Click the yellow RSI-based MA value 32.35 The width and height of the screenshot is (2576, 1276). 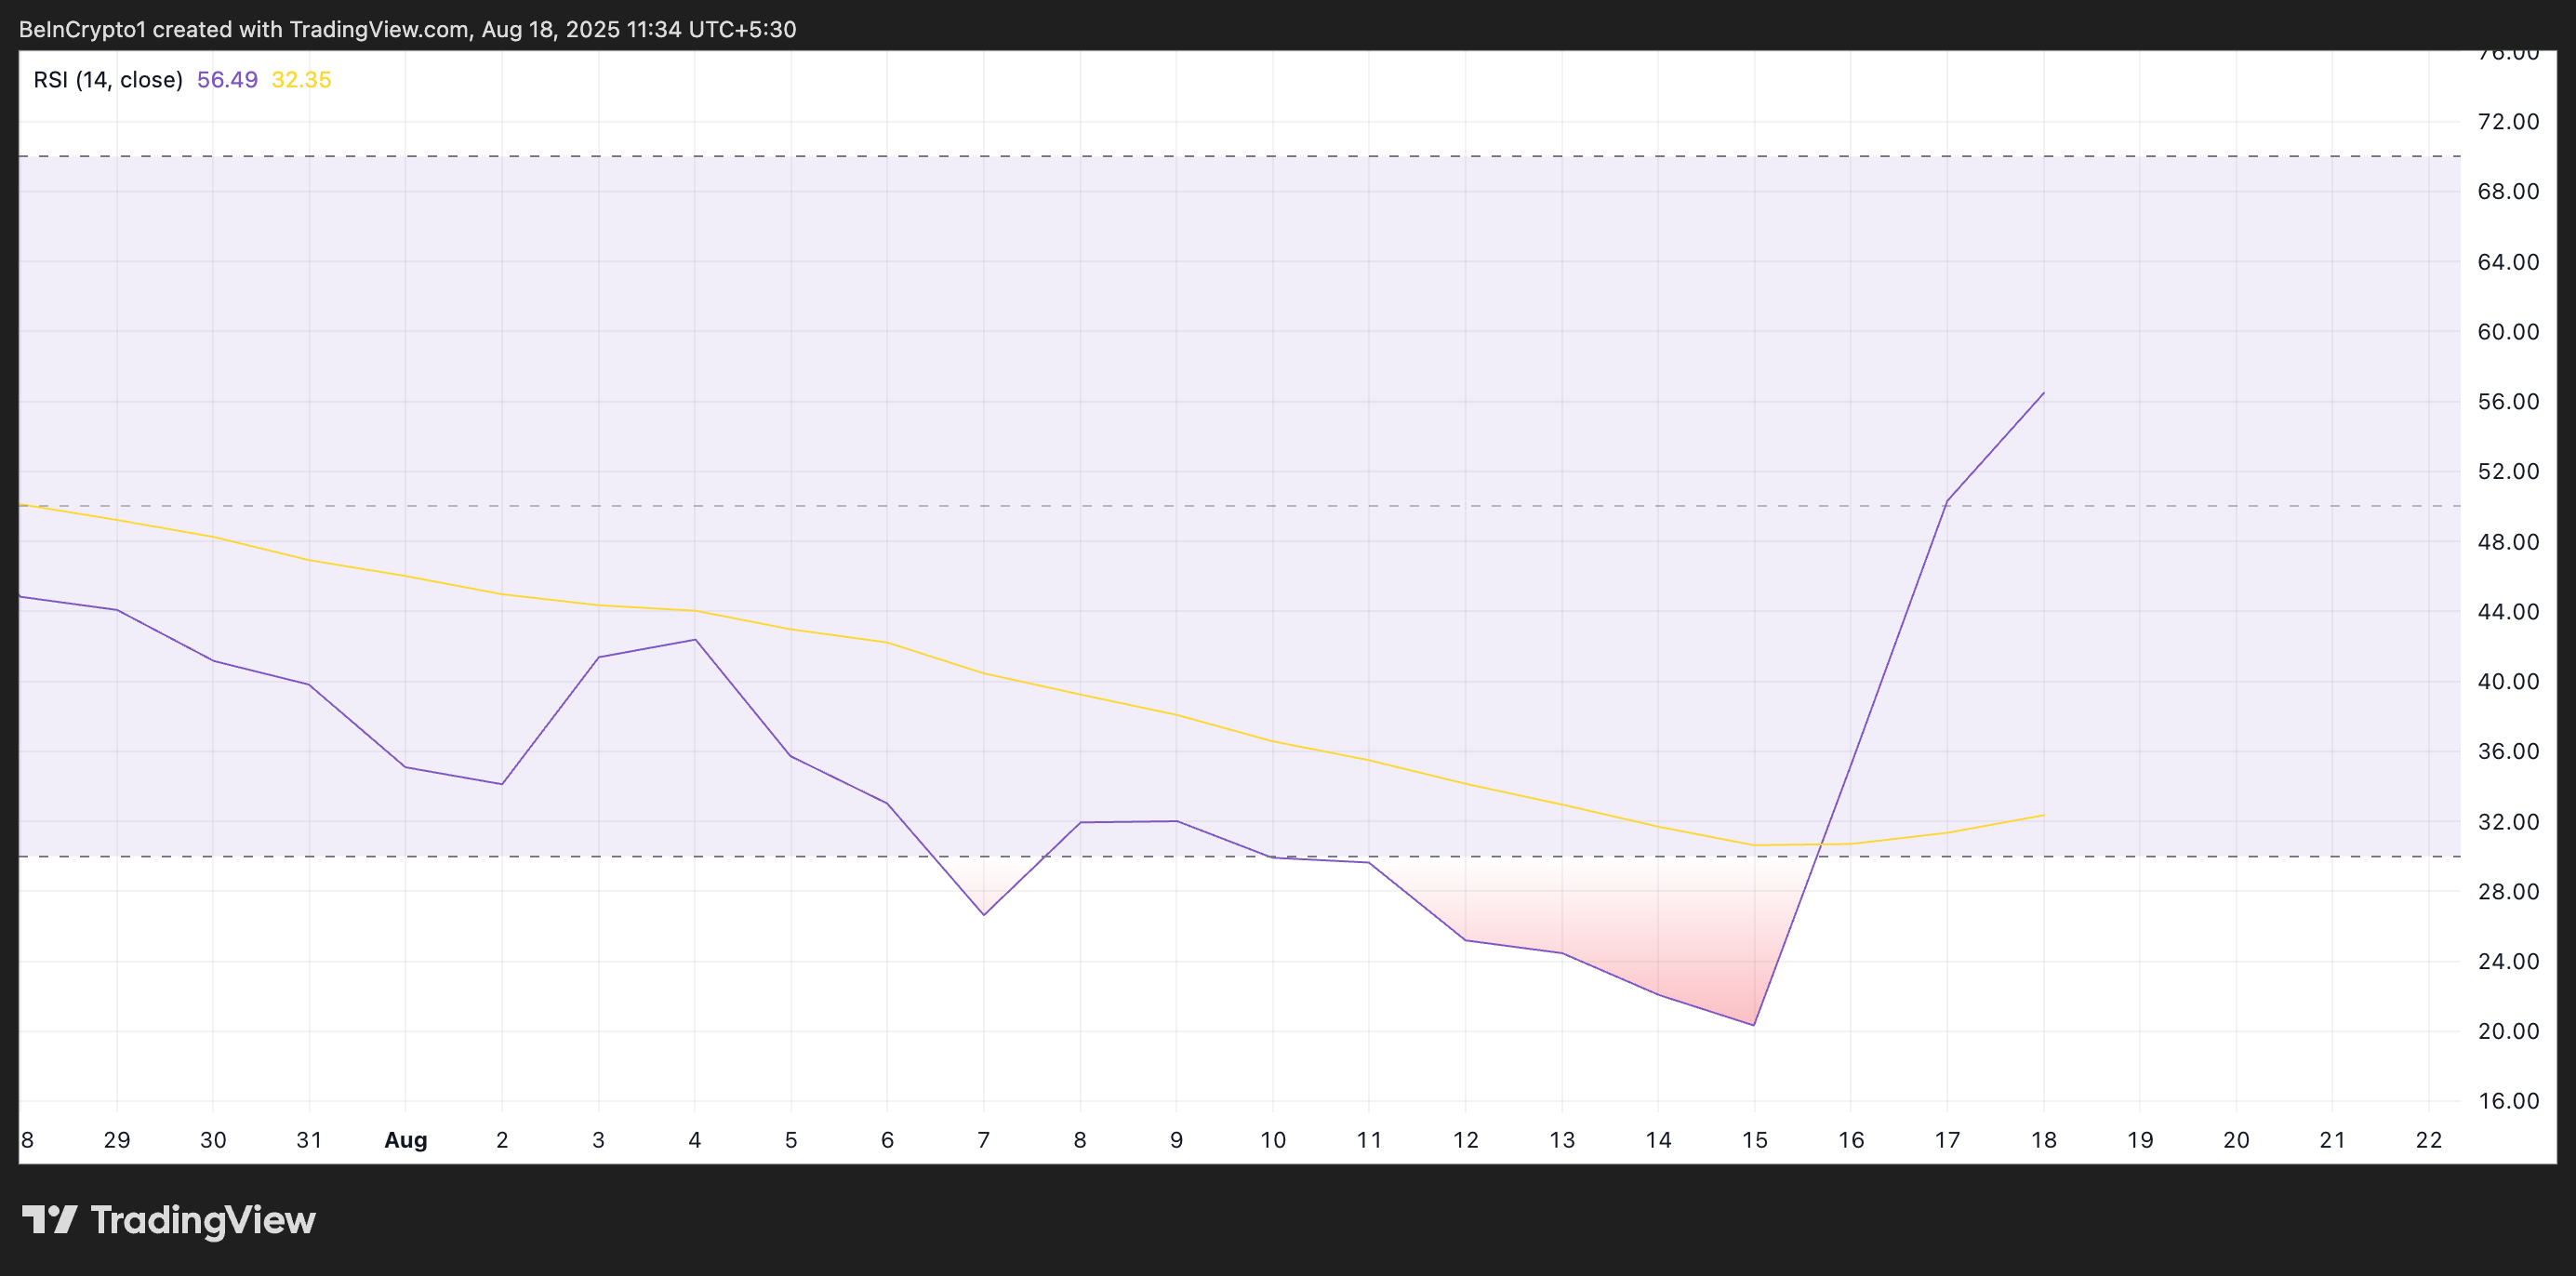pos(302,80)
